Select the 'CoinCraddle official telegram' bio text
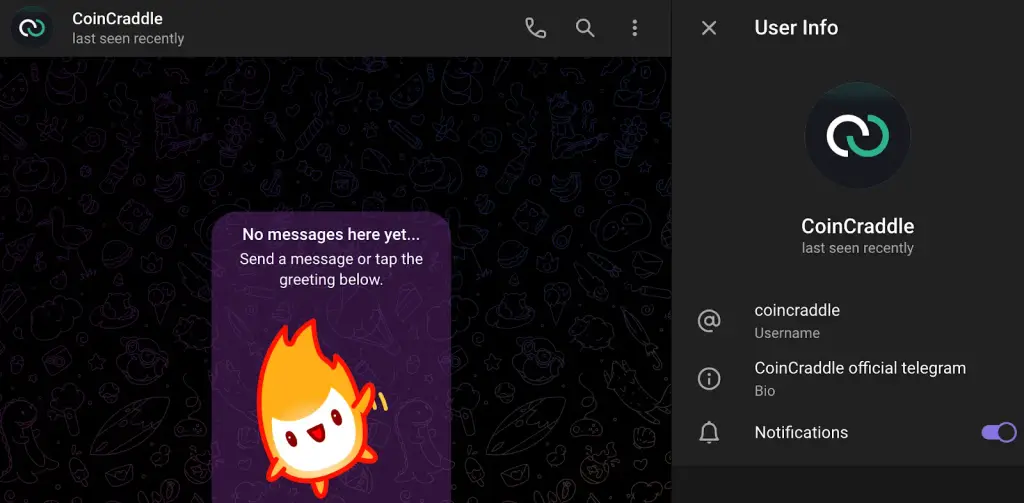Viewport: 1024px width, 503px height. coord(860,368)
